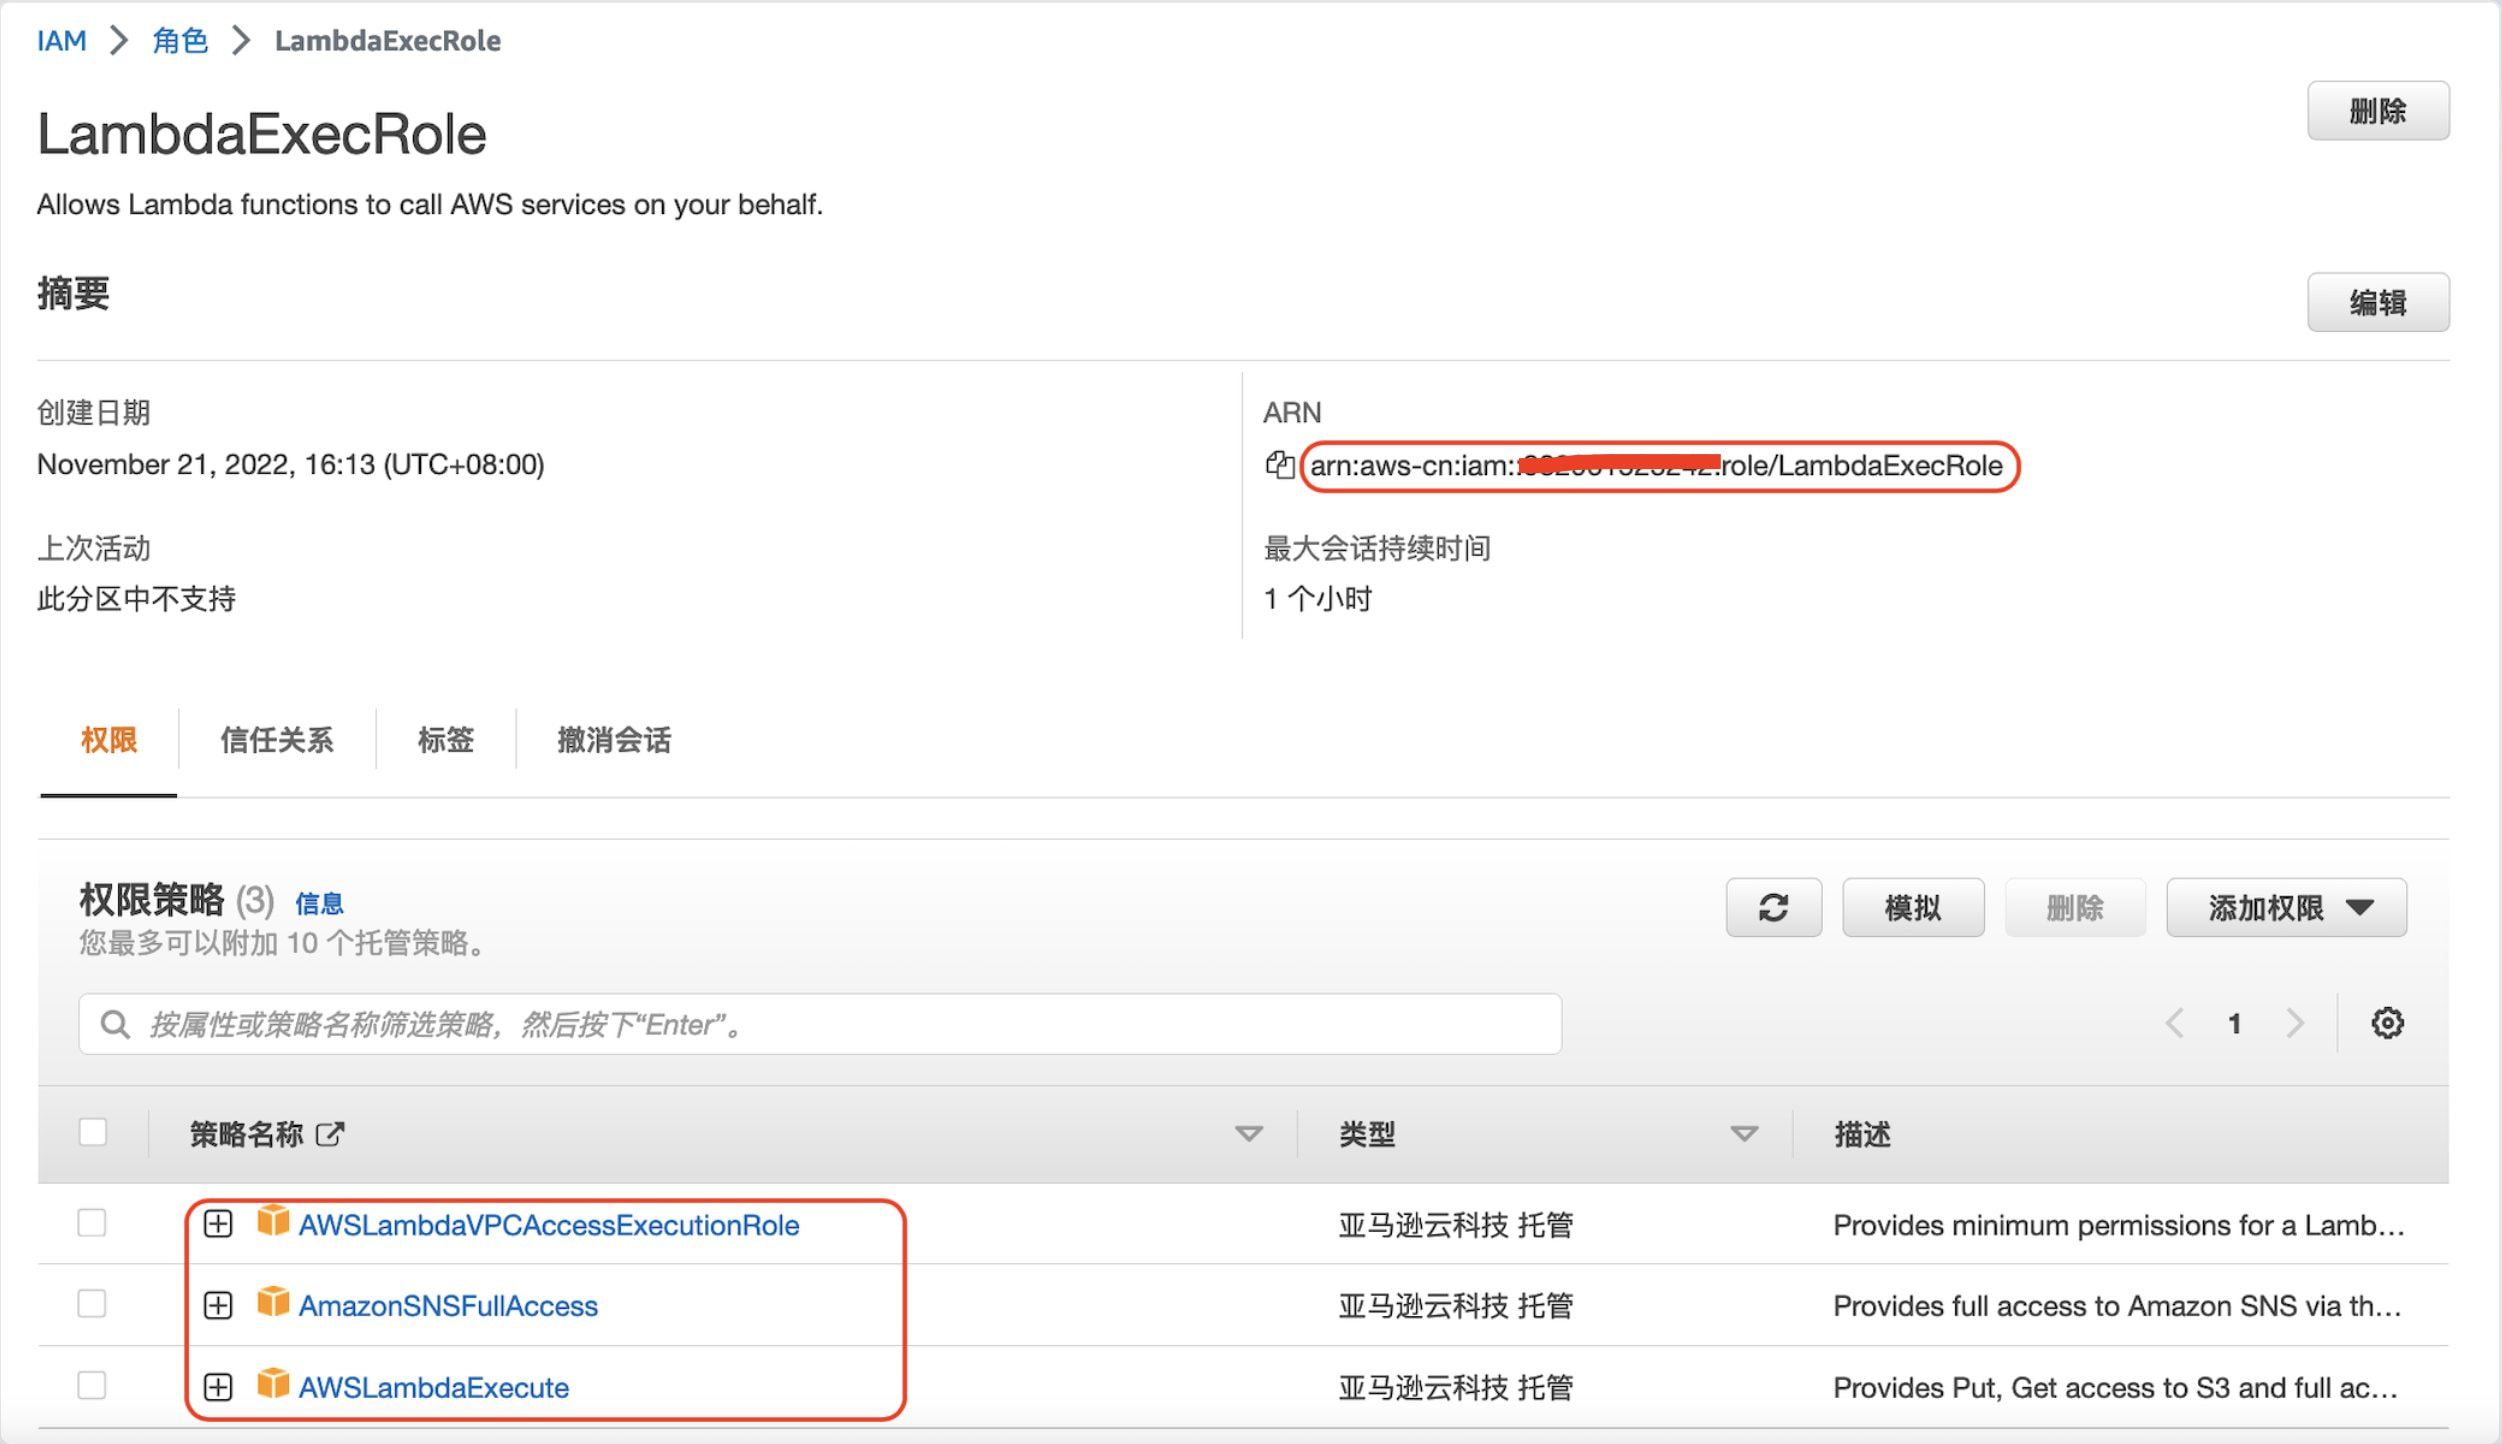Go to previous page of policies
Screen dimensions: 2502x1444
(2174, 1023)
